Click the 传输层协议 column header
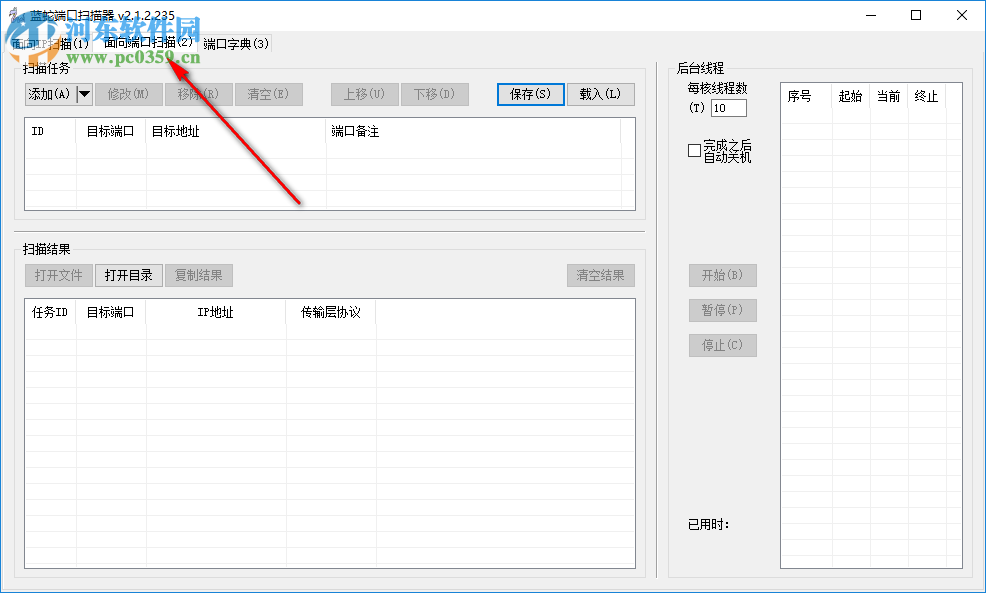Screen dimensions: 986x593 point(331,313)
